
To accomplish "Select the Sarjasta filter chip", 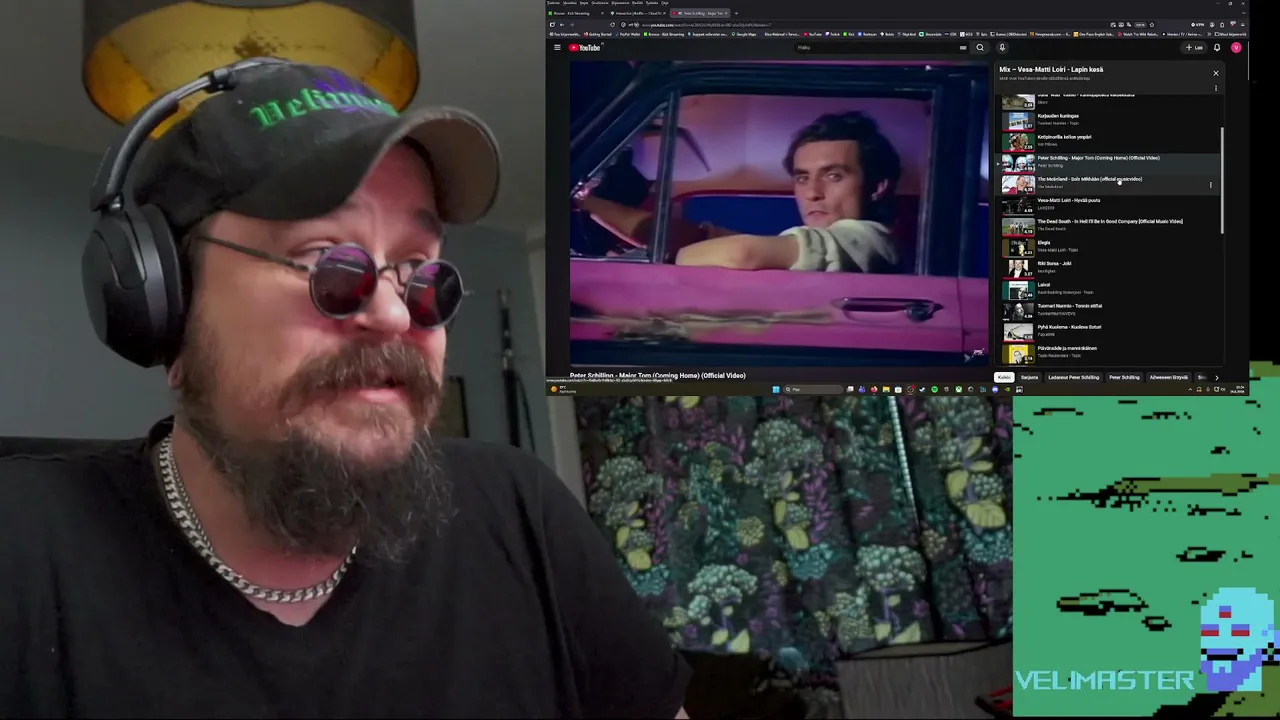I will (1029, 377).
